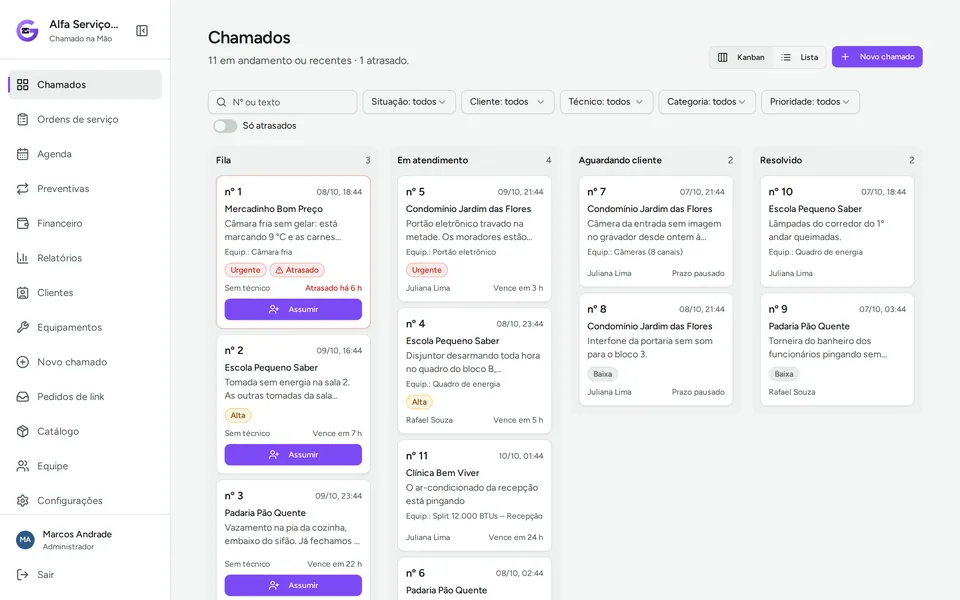This screenshot has height=600, width=960.
Task: Open Chamados in the sidebar
Action: (x=85, y=84)
